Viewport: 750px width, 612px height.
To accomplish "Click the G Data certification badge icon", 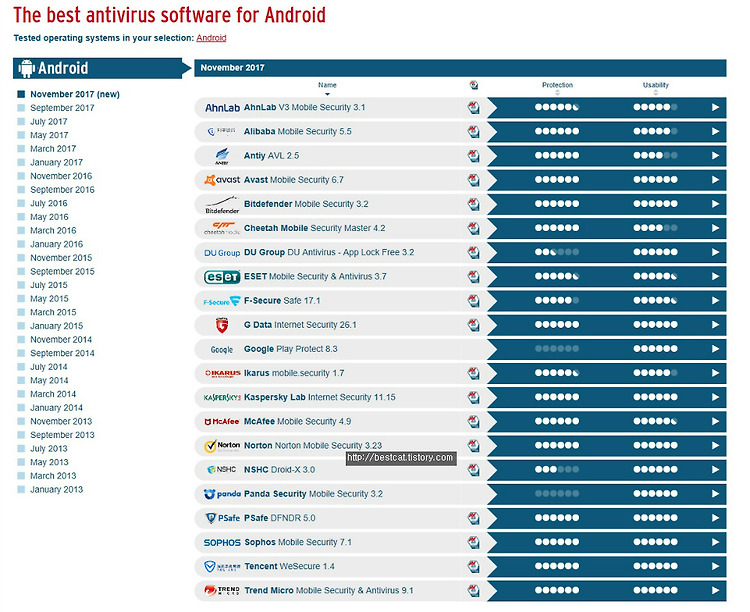I will click(474, 324).
